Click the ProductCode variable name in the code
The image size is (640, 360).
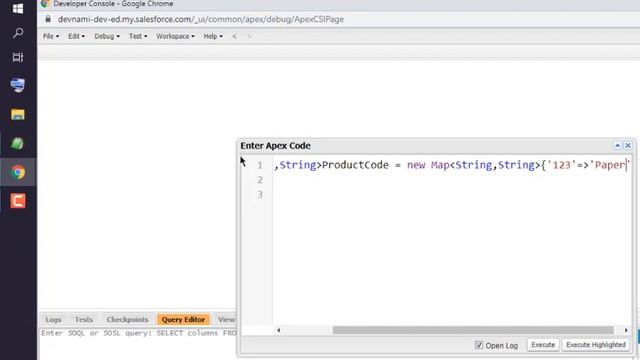[x=355, y=165]
